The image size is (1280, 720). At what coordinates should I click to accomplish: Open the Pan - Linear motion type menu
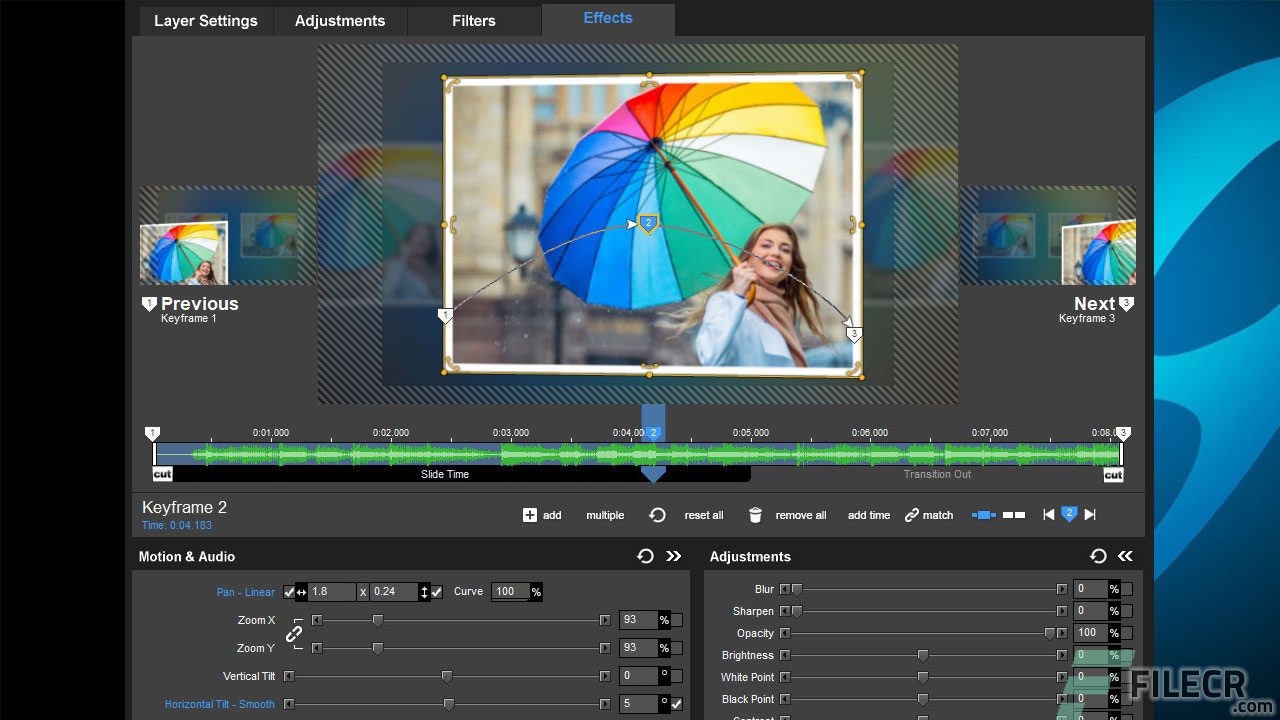(x=246, y=592)
